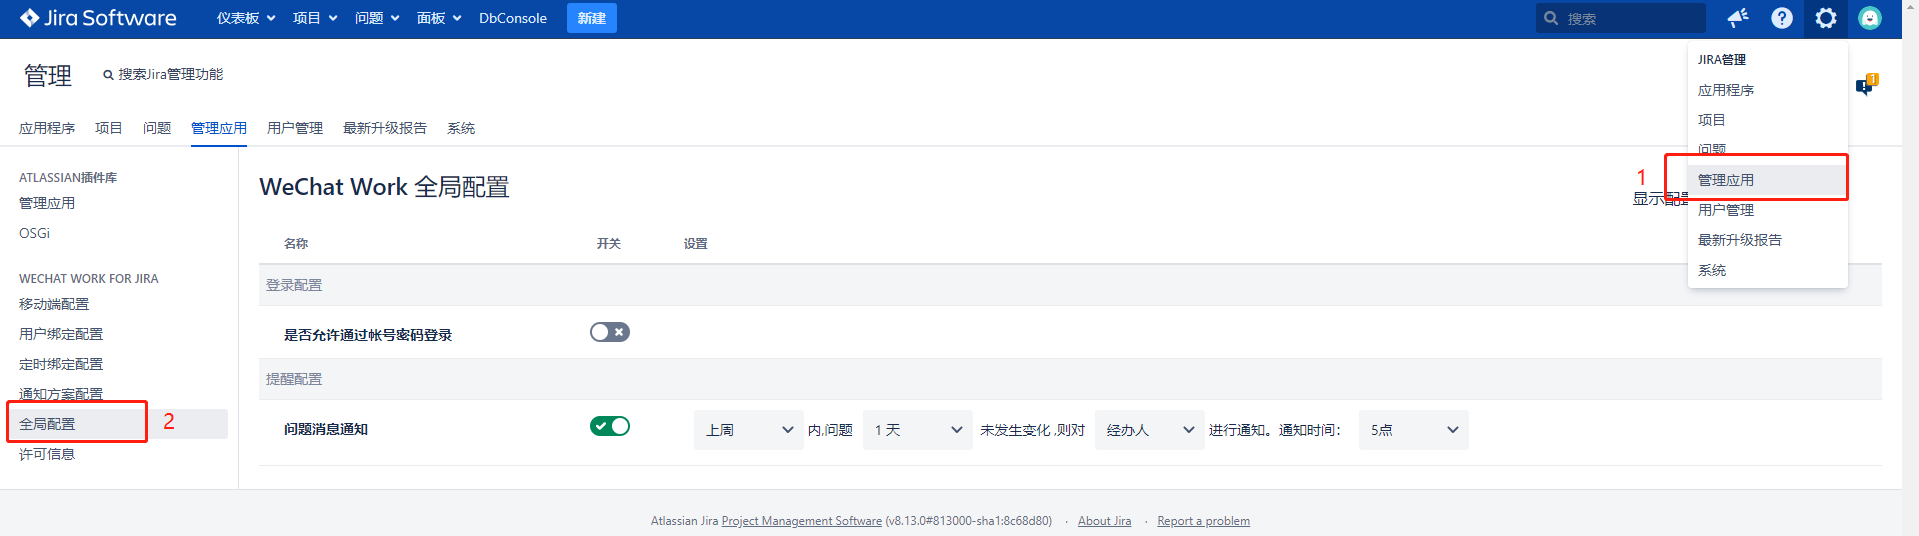Open the About Jira link
This screenshot has height=536, width=1919.
(1104, 521)
